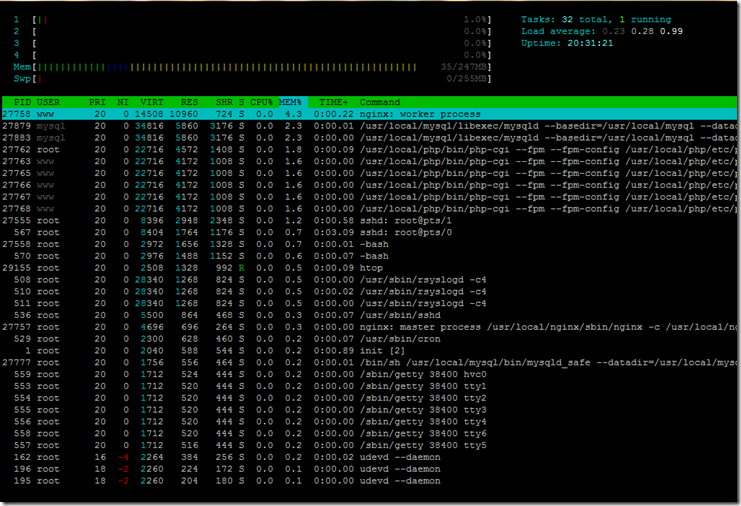Select the getty tty2 process row
The height and width of the screenshot is (506, 741).
(369, 397)
